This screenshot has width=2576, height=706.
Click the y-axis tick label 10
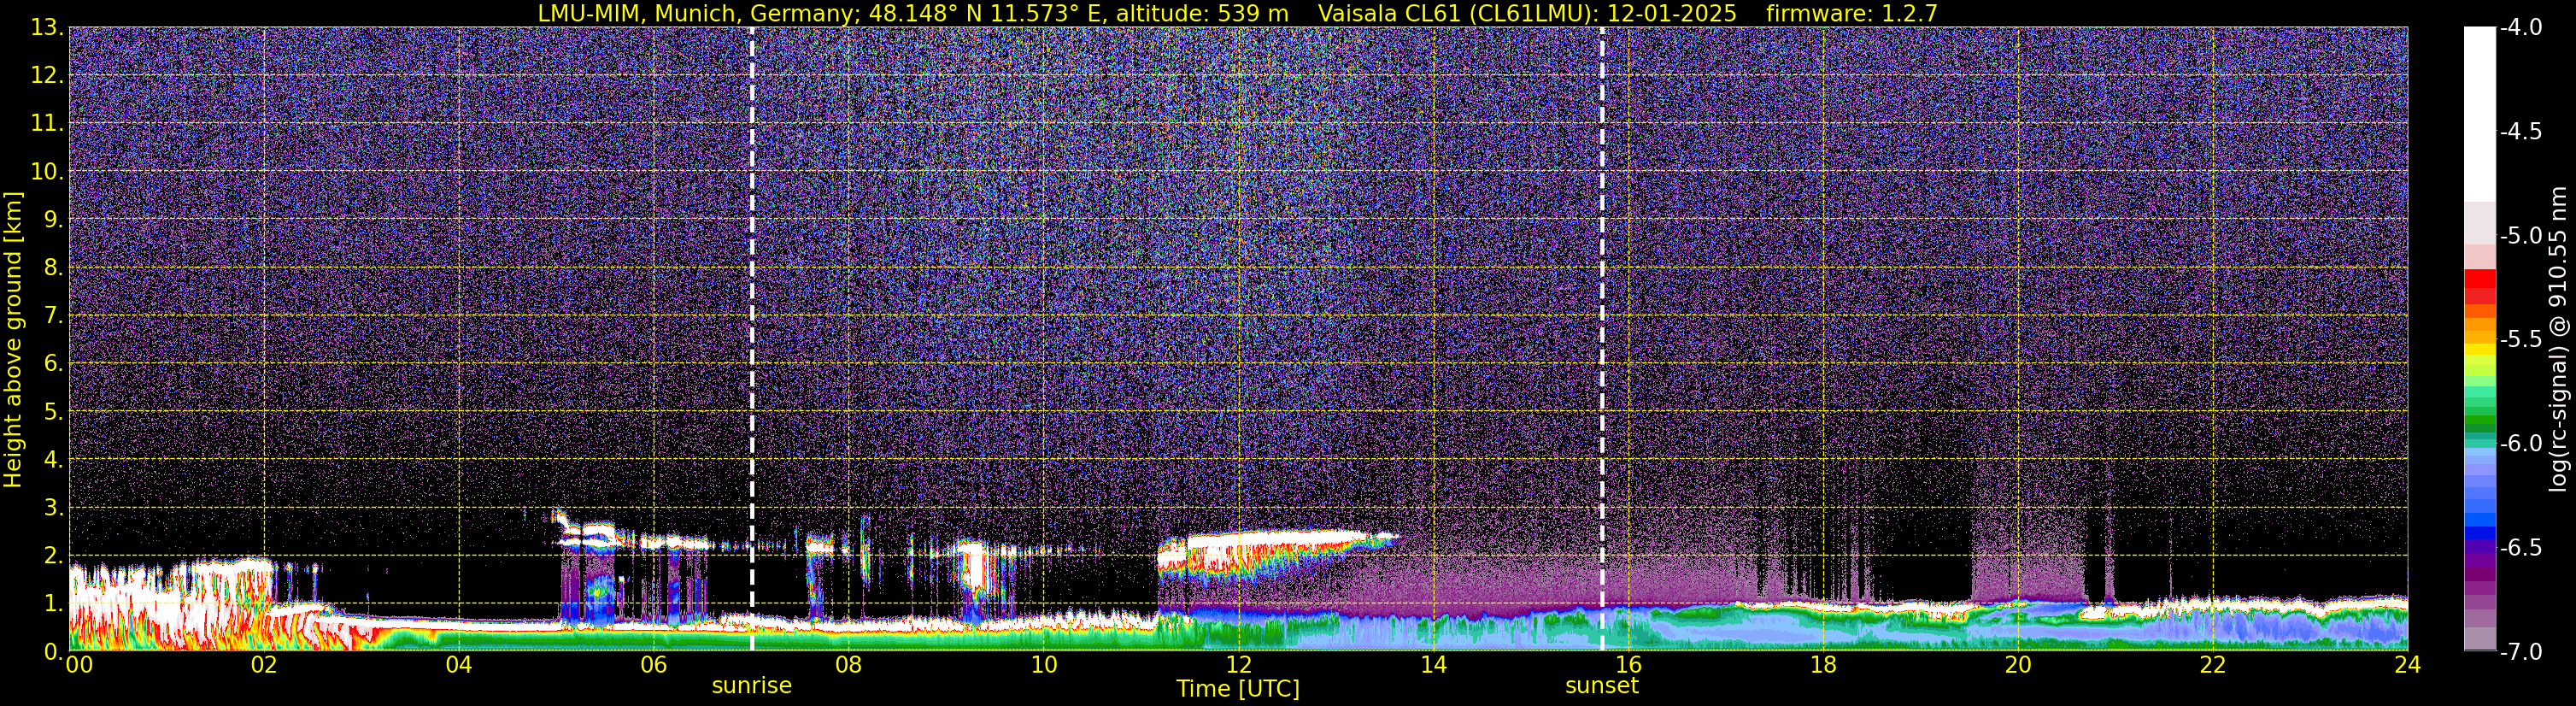(46, 172)
